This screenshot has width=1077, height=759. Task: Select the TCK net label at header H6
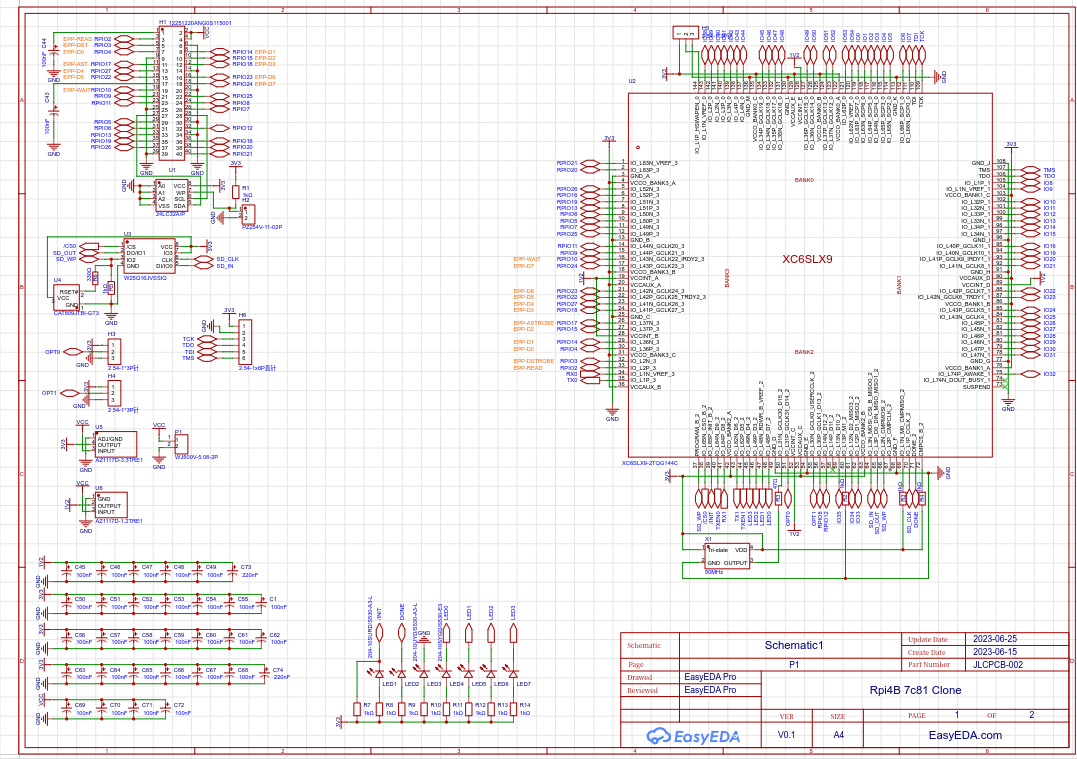(188, 339)
